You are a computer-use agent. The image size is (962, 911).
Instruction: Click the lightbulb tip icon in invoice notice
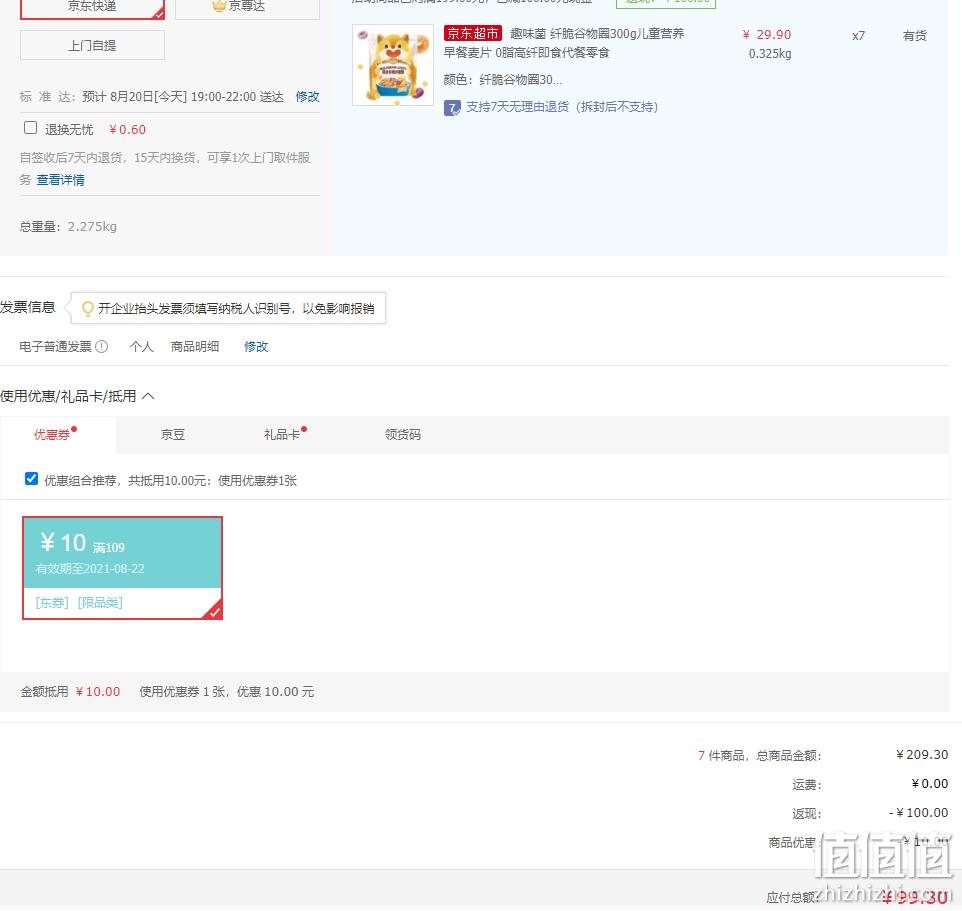(88, 309)
